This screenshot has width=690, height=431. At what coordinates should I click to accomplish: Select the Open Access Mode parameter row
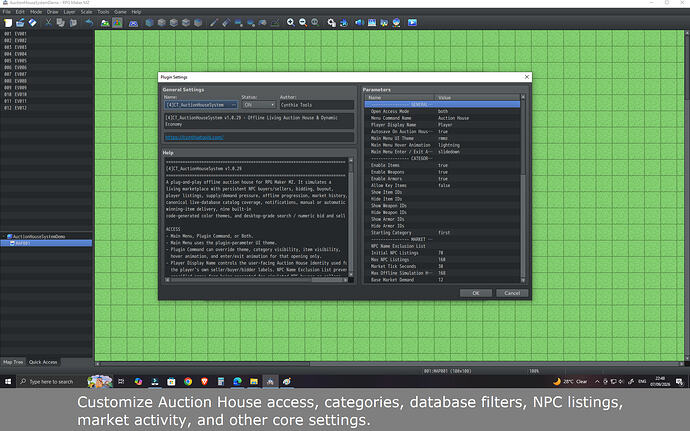pos(442,111)
